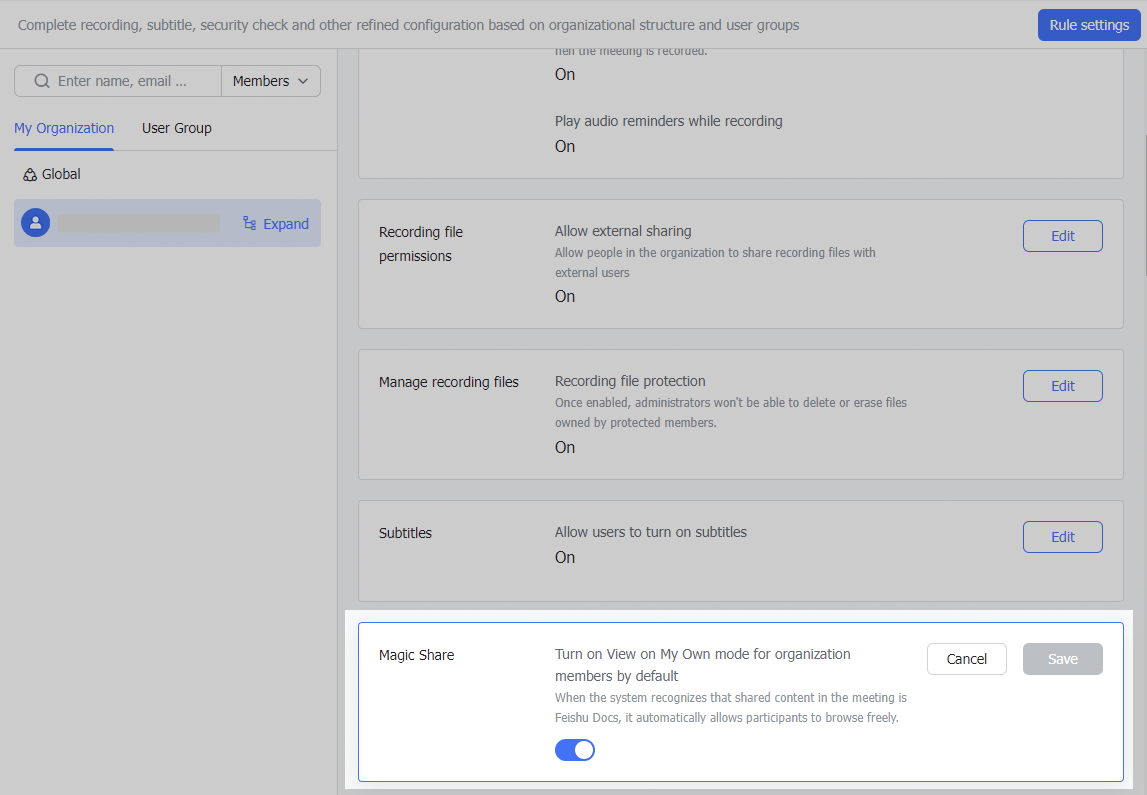The image size is (1147, 795).
Task: Open the Members dropdown
Action: [x=271, y=81]
